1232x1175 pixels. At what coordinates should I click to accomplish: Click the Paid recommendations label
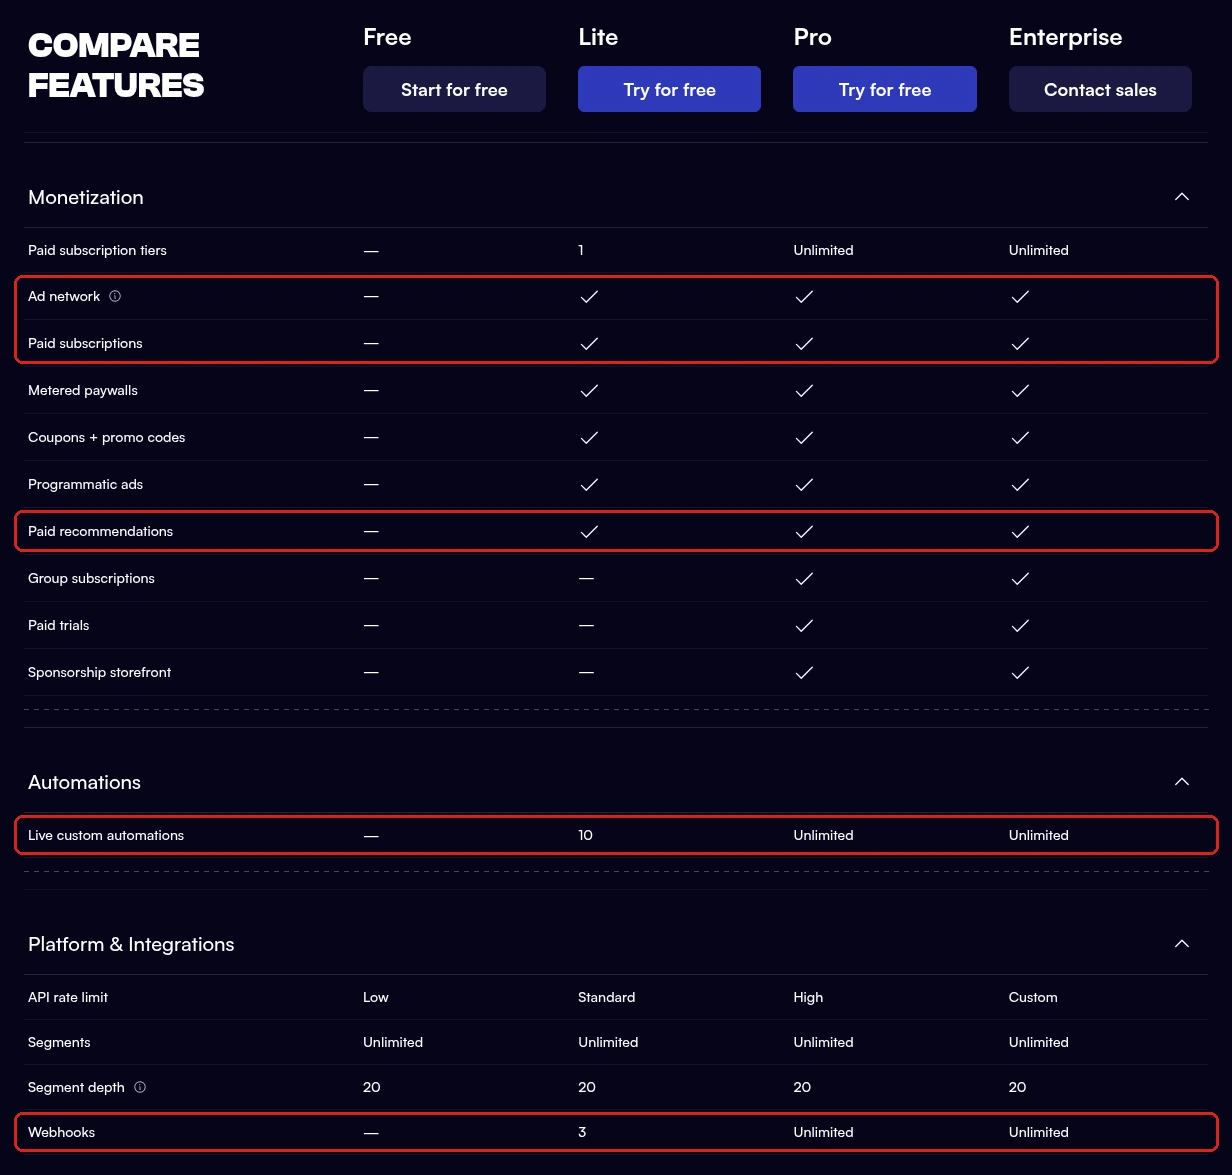point(100,531)
